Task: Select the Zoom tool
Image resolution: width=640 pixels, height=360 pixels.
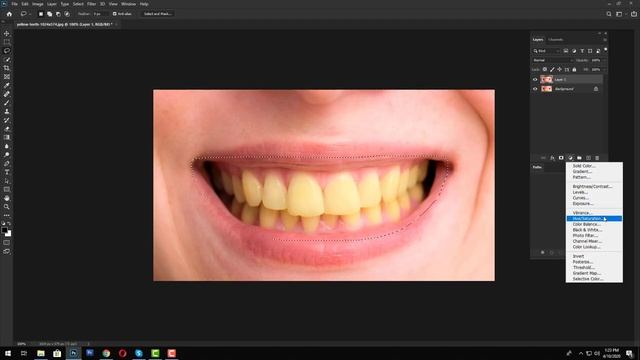Action: (7, 207)
